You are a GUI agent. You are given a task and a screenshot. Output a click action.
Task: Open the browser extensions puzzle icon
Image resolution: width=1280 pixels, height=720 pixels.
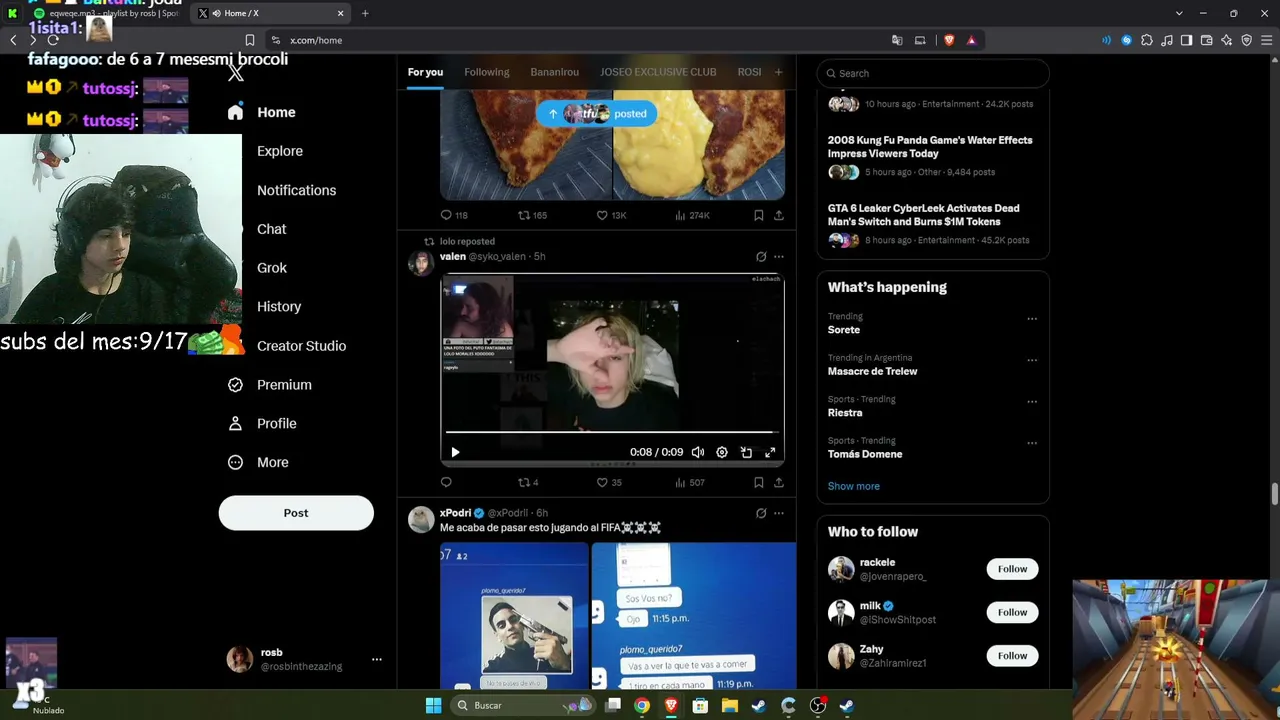[1146, 40]
